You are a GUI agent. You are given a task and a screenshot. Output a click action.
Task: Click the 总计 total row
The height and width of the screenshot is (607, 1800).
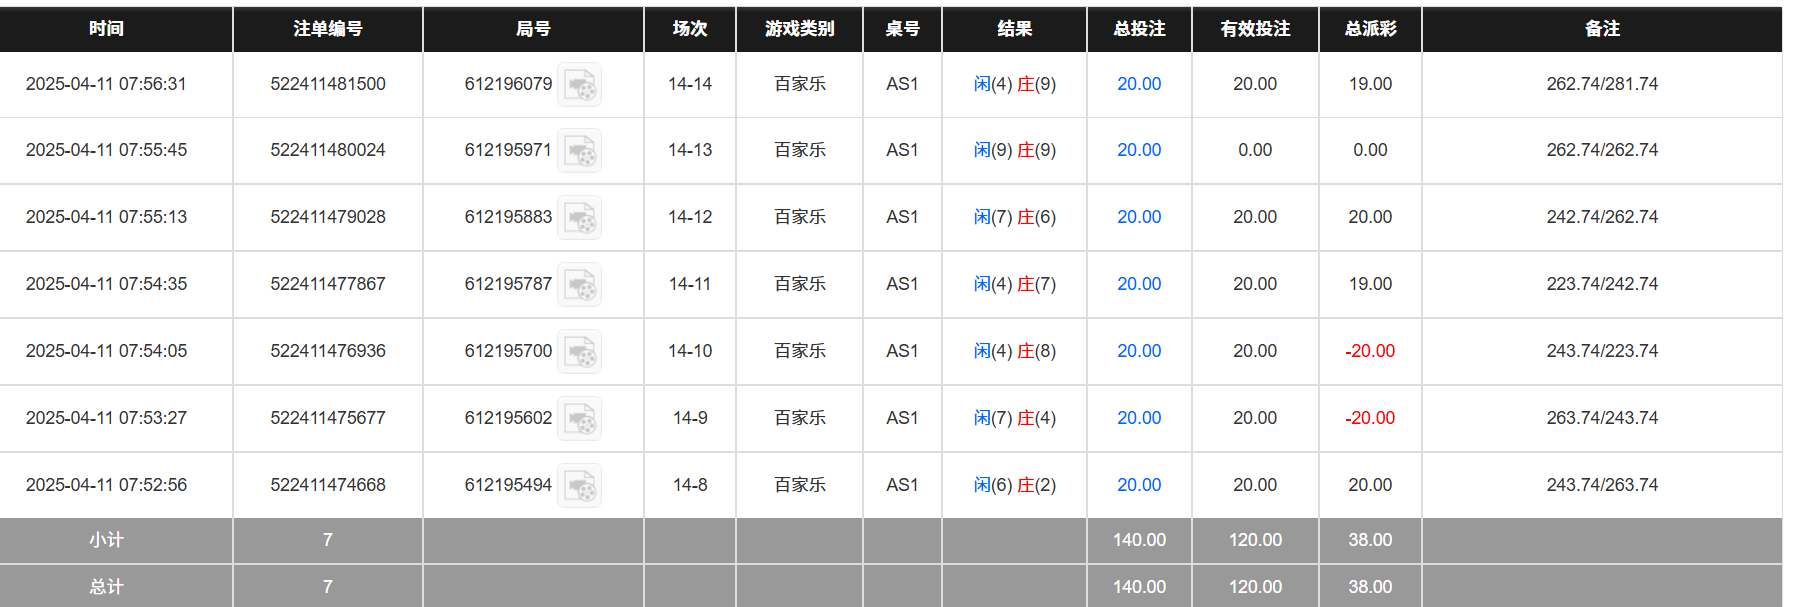tap(108, 586)
